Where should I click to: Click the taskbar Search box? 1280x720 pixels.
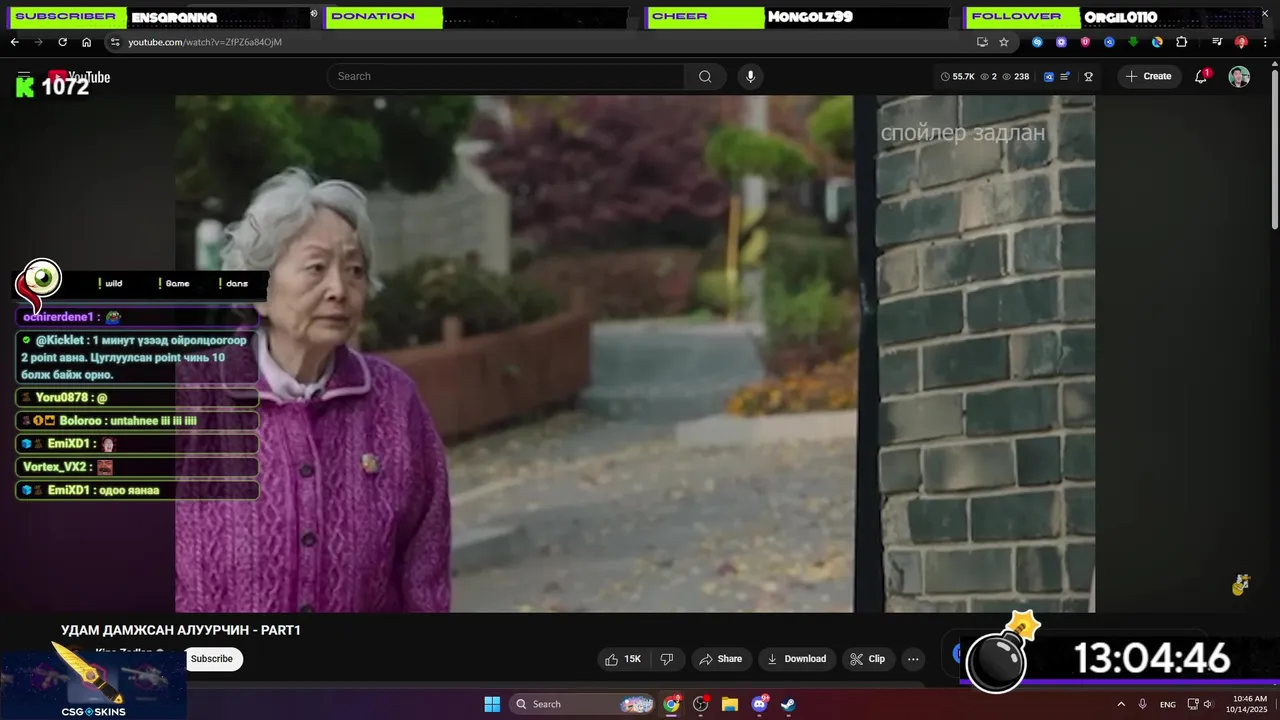coord(584,704)
